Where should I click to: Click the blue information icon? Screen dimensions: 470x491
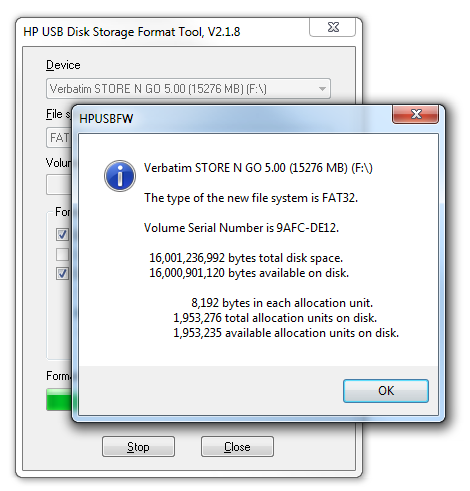(120, 176)
